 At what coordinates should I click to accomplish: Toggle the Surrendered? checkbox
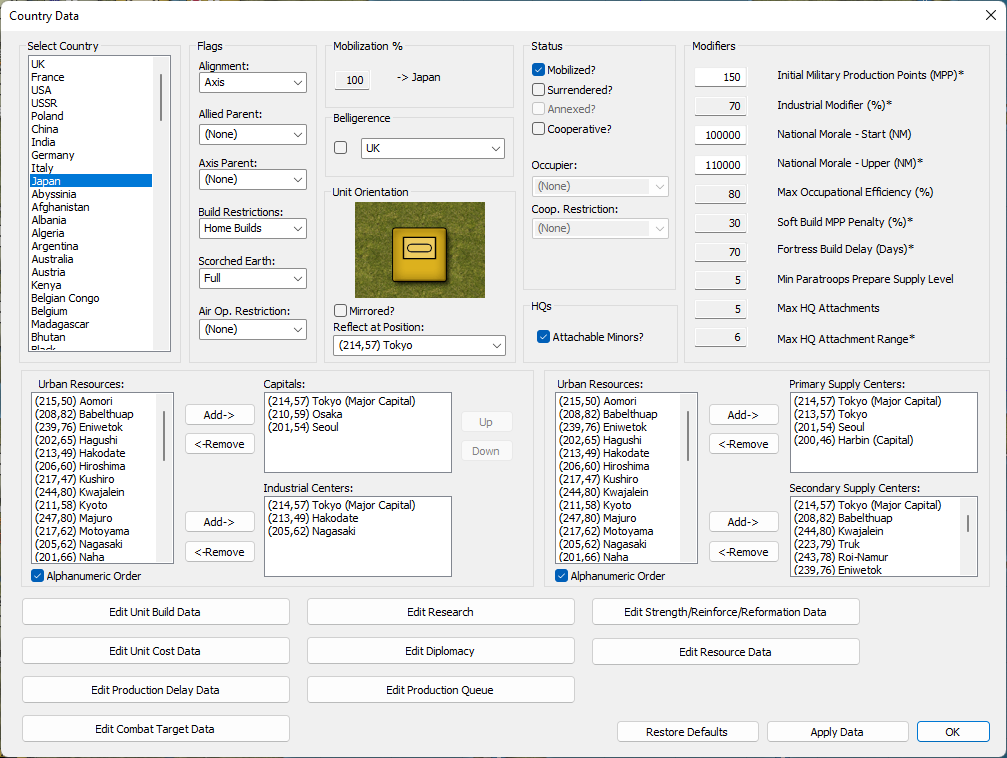tap(538, 90)
